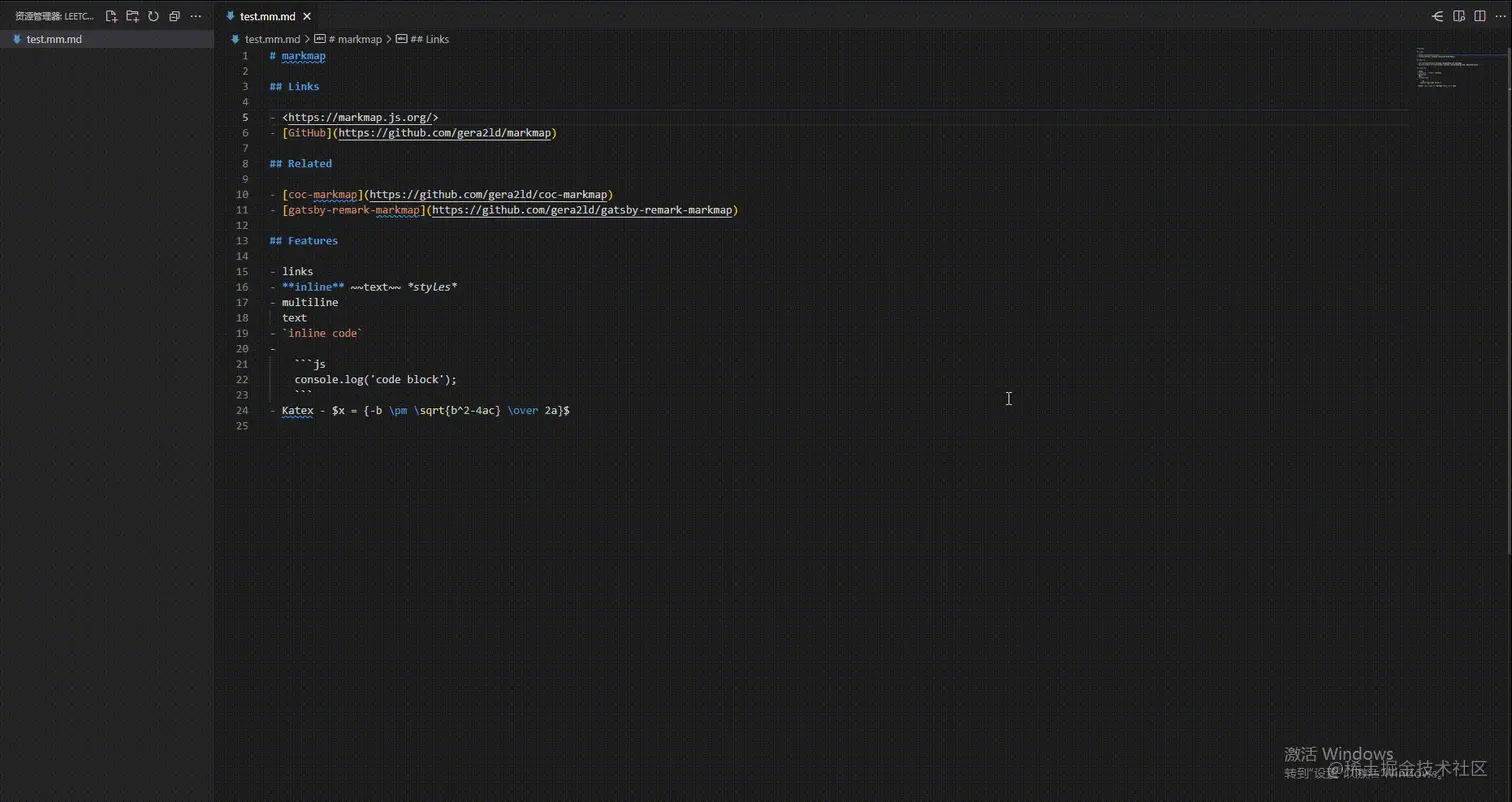Click test.mm.md breadcrumb segment

pos(272,39)
